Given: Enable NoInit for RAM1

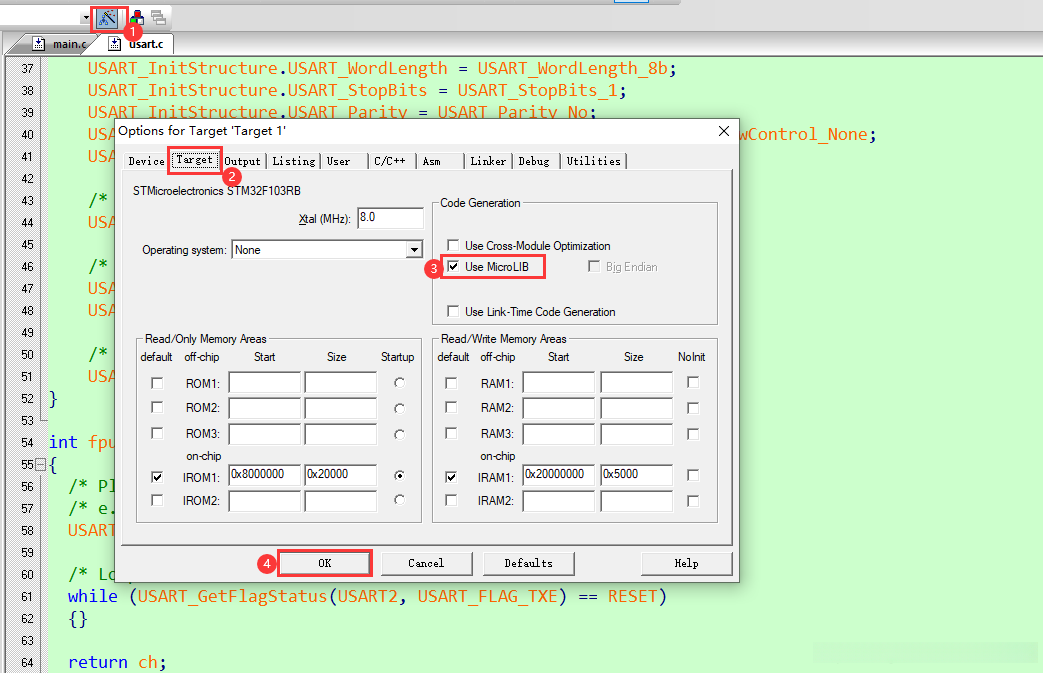Looking at the screenshot, I should tap(693, 382).
